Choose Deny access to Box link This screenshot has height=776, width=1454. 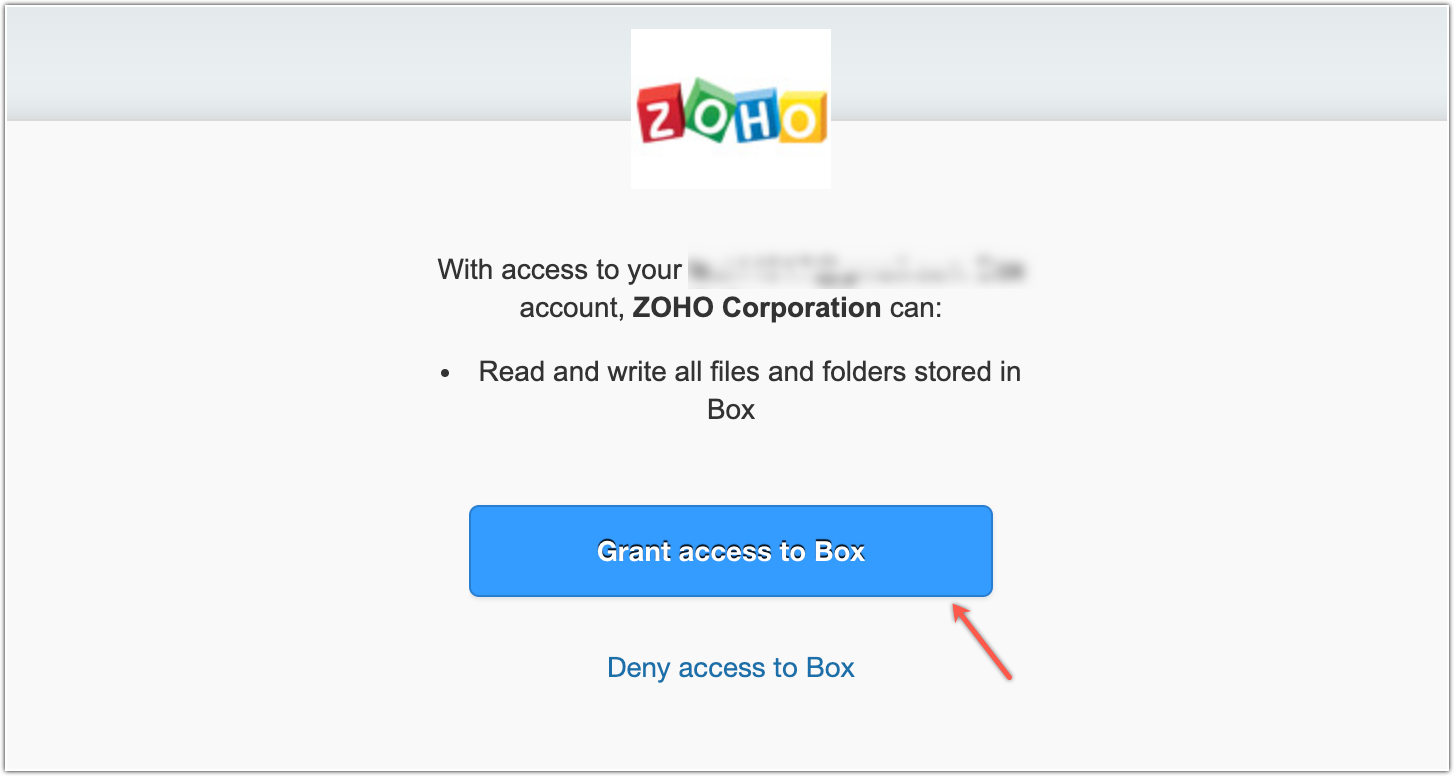coord(730,668)
